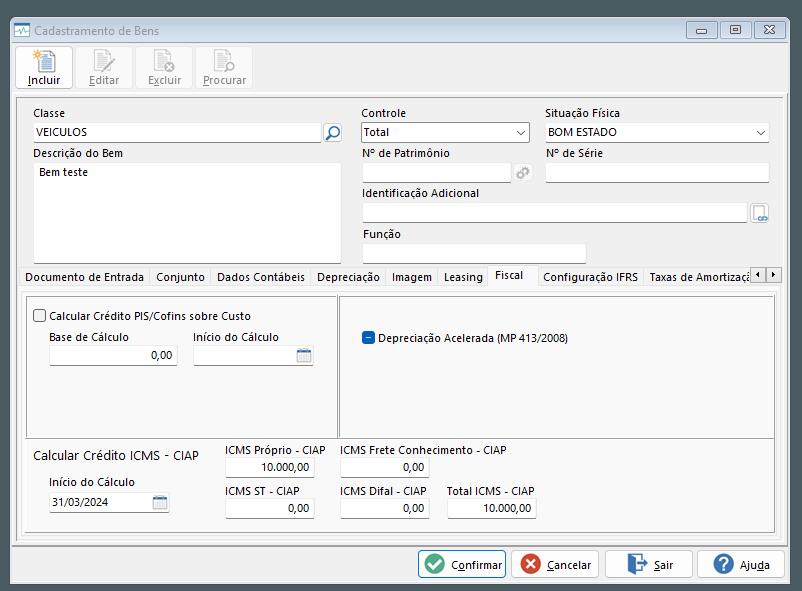Open calendar picker for ICMS CIAP start date
This screenshot has width=802, height=591.
point(160,502)
